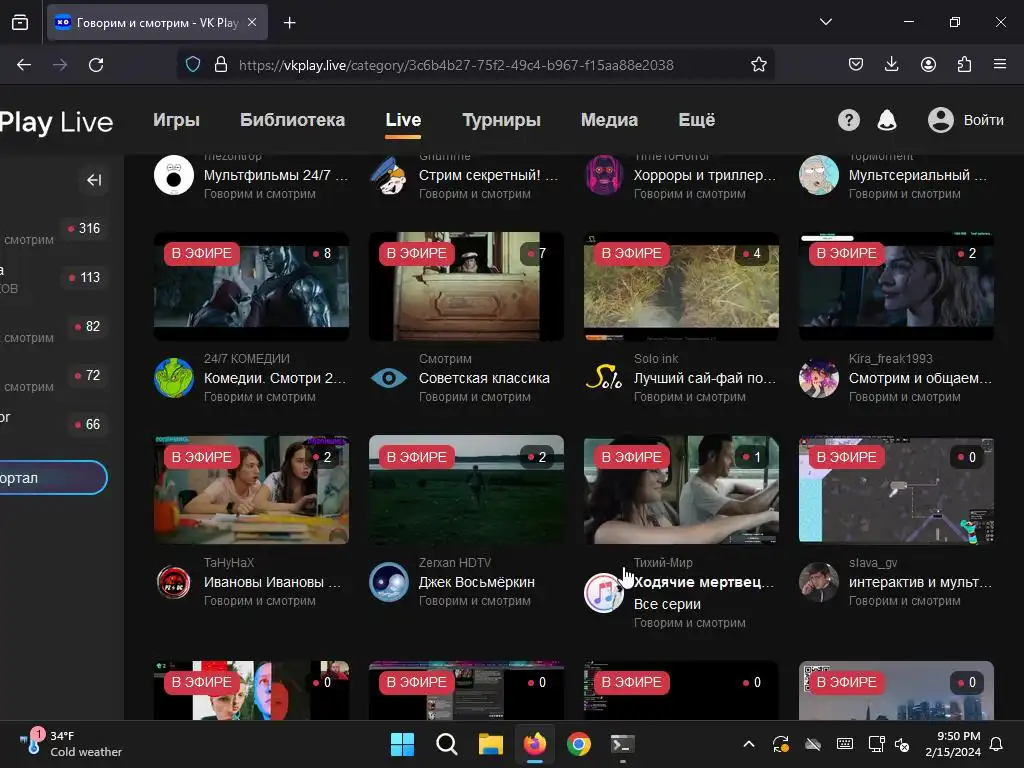
Task: Open the Игры menu
Action: [176, 120]
